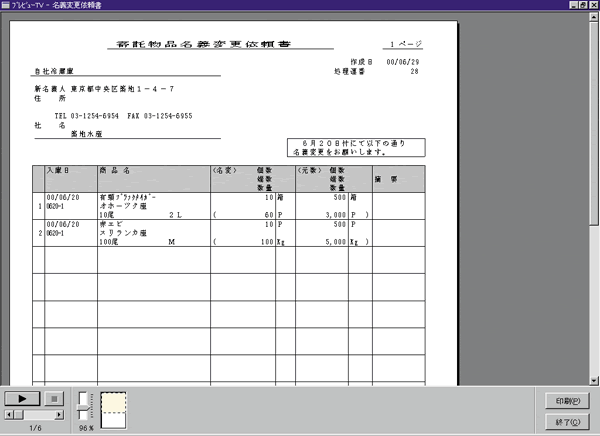600x436 pixels.
Task: Minimize the preview window
Action: [x=574, y=5]
